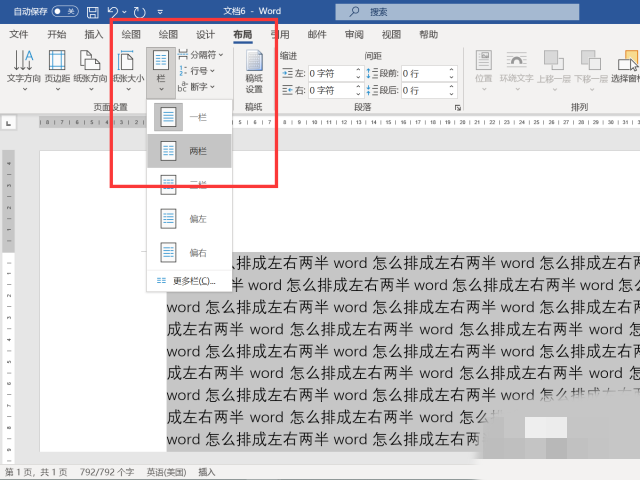Open 更多栏(C)... more columns dialog

189,281
